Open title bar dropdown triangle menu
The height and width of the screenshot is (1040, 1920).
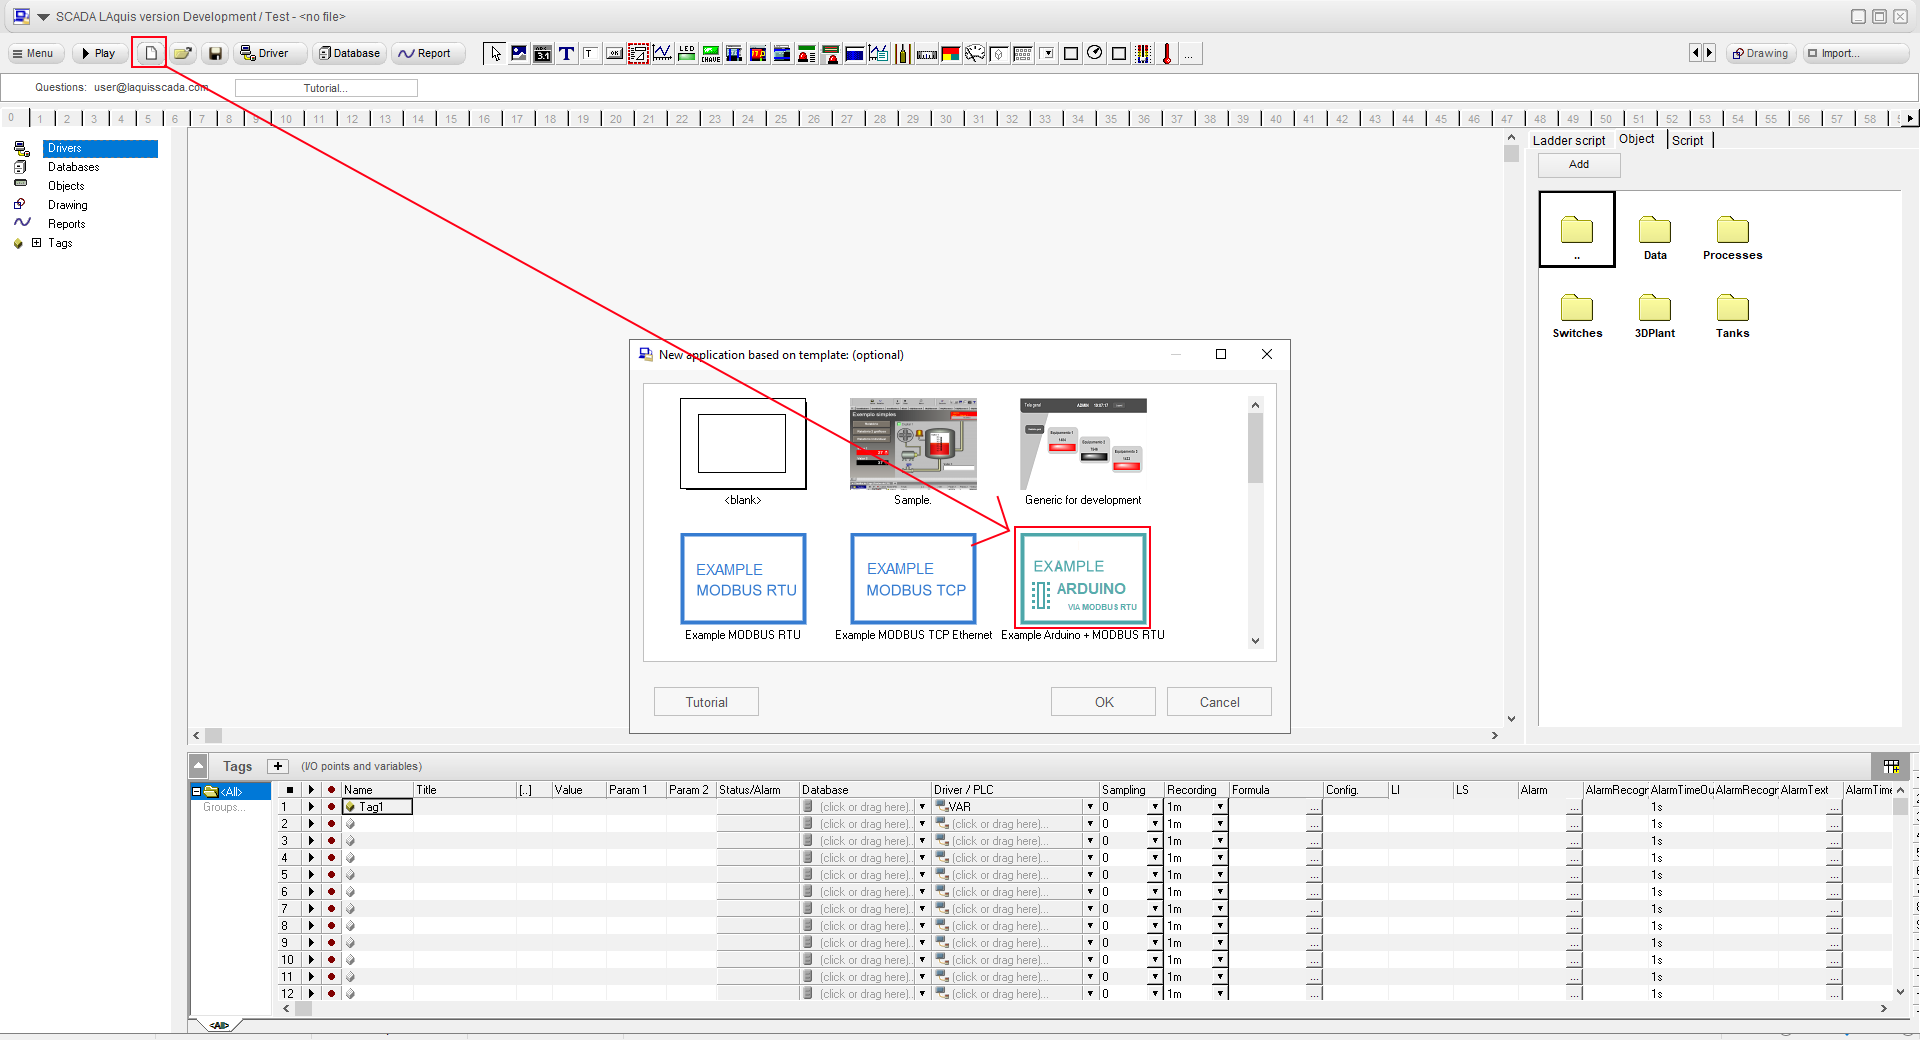pos(43,17)
